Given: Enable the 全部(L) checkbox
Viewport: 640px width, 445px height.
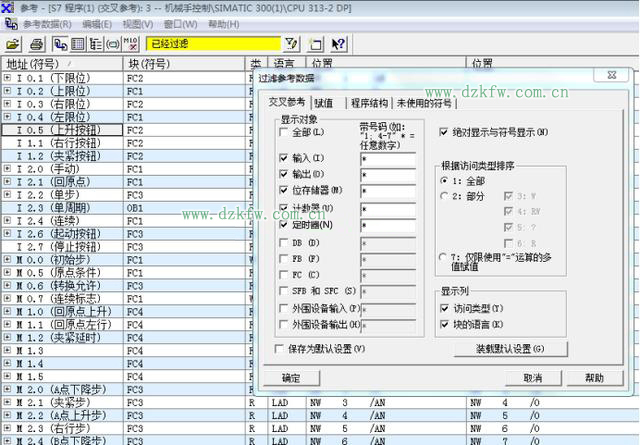Looking at the screenshot, I should 285,133.
